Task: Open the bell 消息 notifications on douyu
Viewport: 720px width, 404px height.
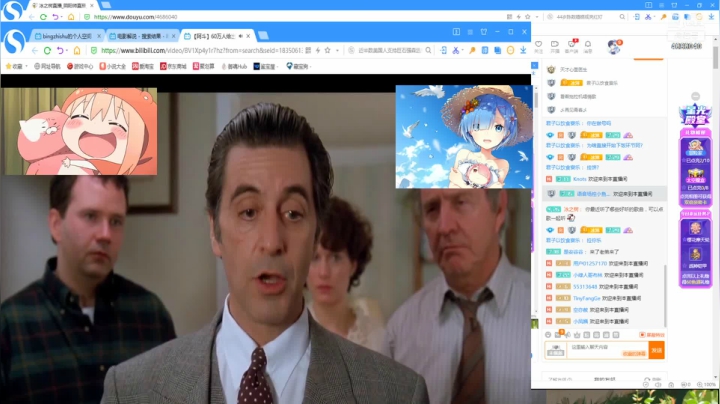Action: (588, 46)
